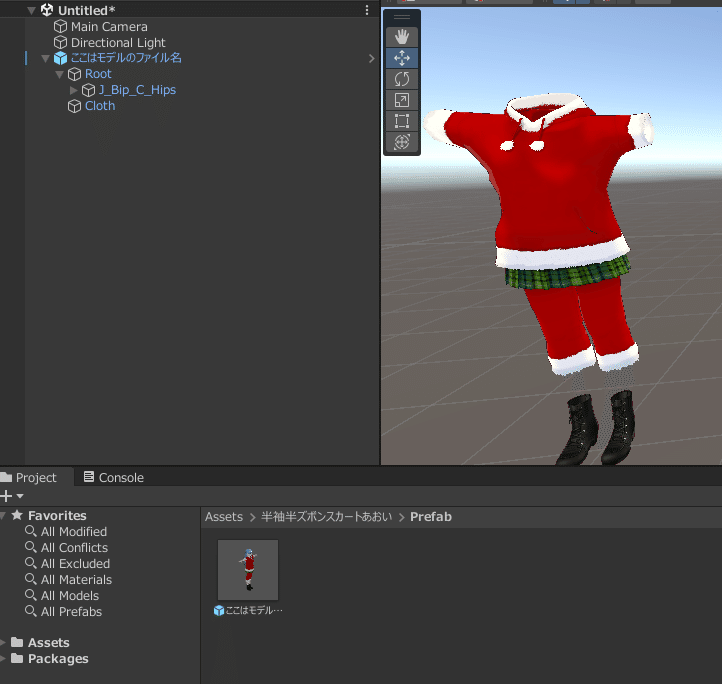722x684 pixels.
Task: Collapse the Root node
Action: pos(59,74)
